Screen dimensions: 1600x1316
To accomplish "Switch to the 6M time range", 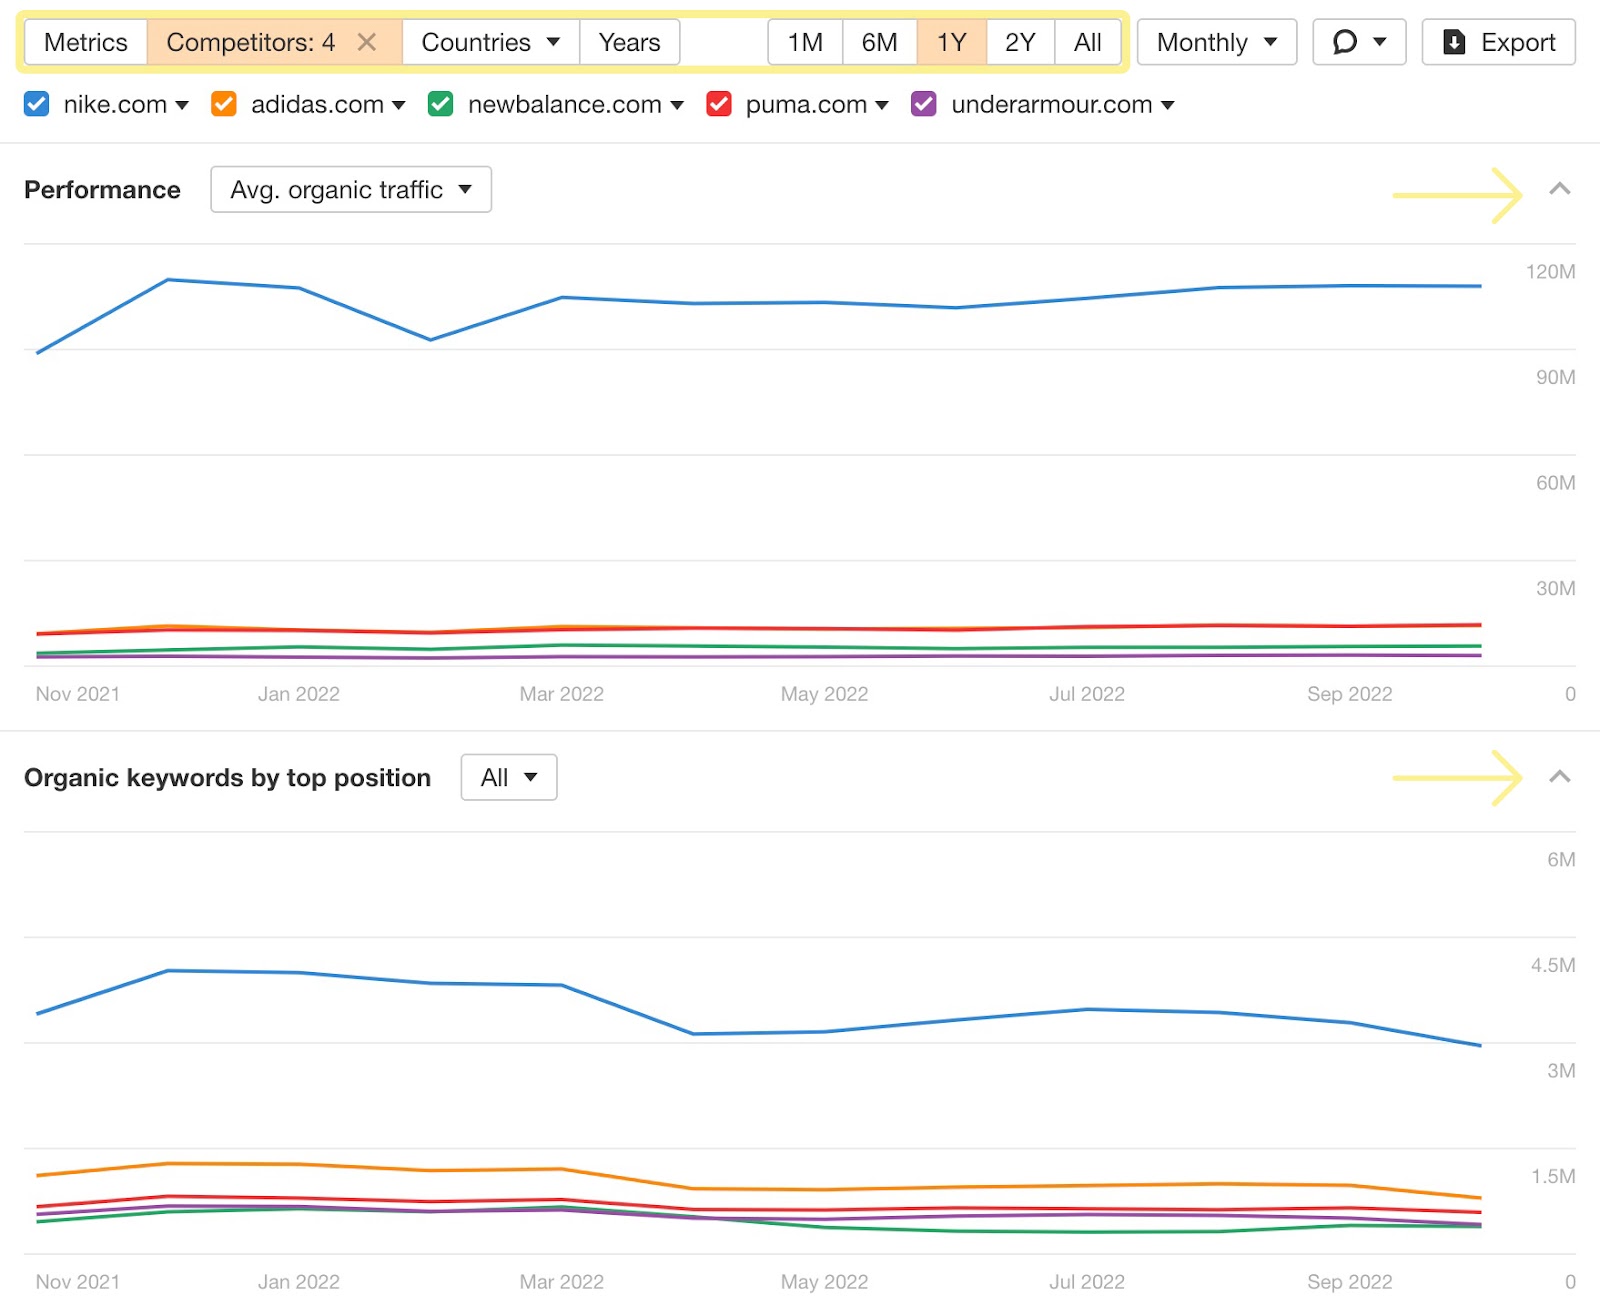I will 879,42.
